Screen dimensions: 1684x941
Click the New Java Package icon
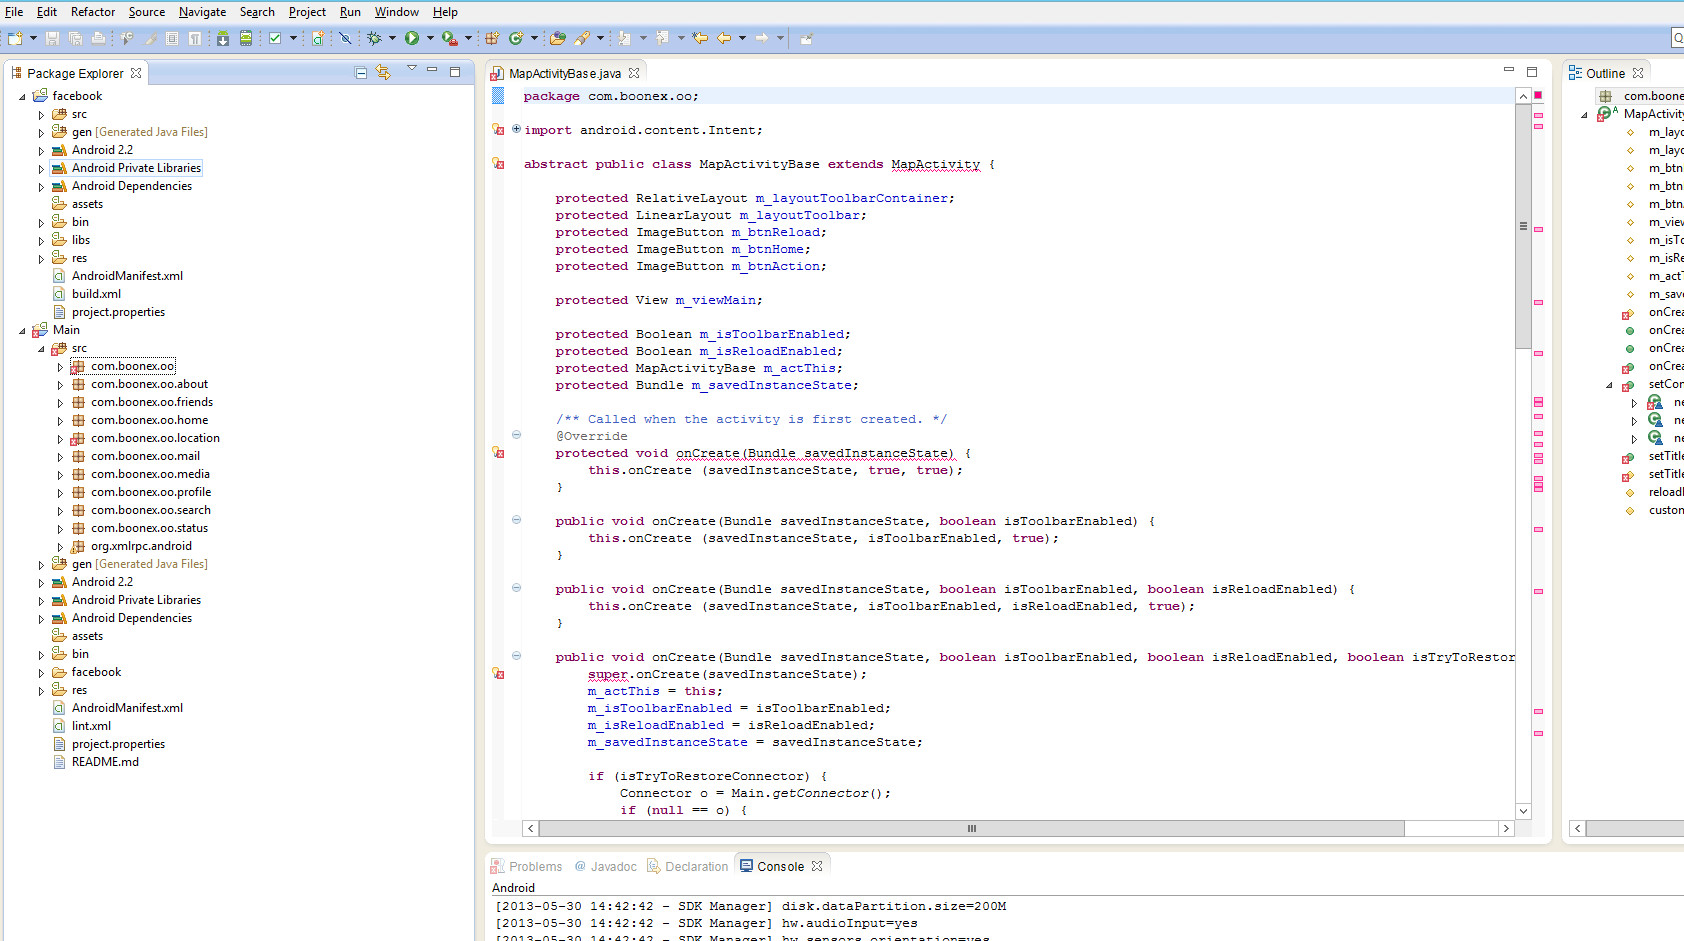(491, 38)
